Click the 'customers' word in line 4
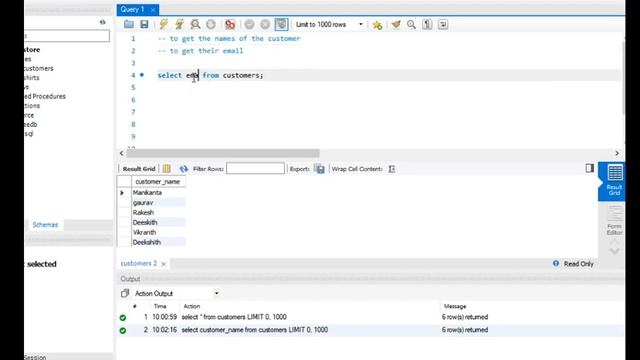 click(241, 76)
